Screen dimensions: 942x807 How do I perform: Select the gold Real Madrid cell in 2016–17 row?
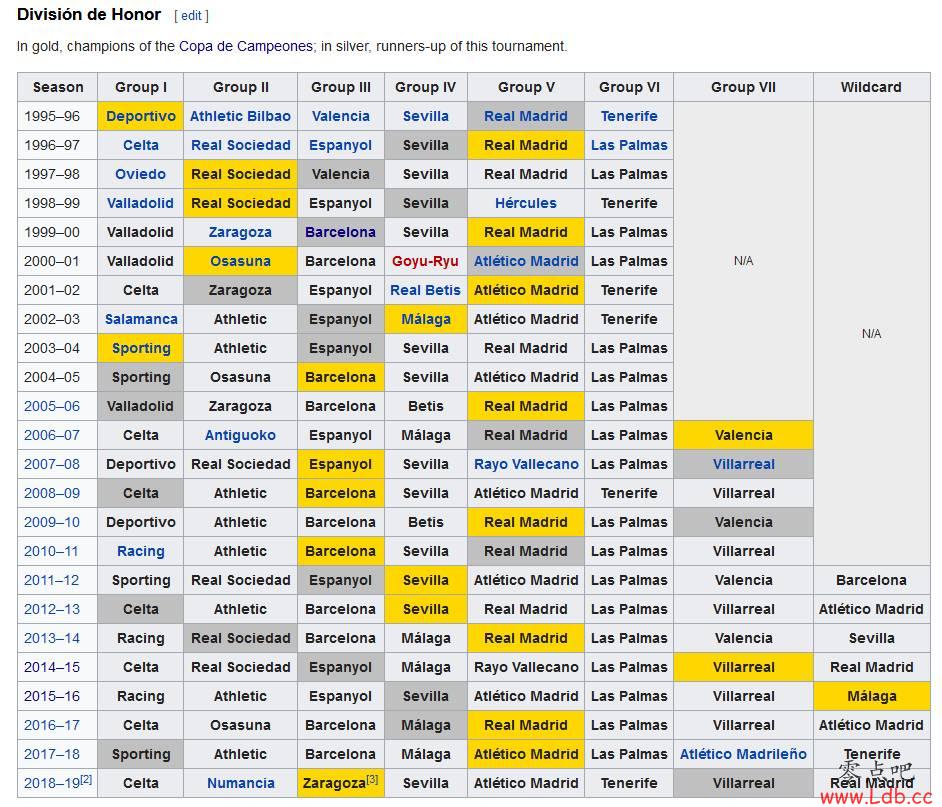tap(526, 725)
